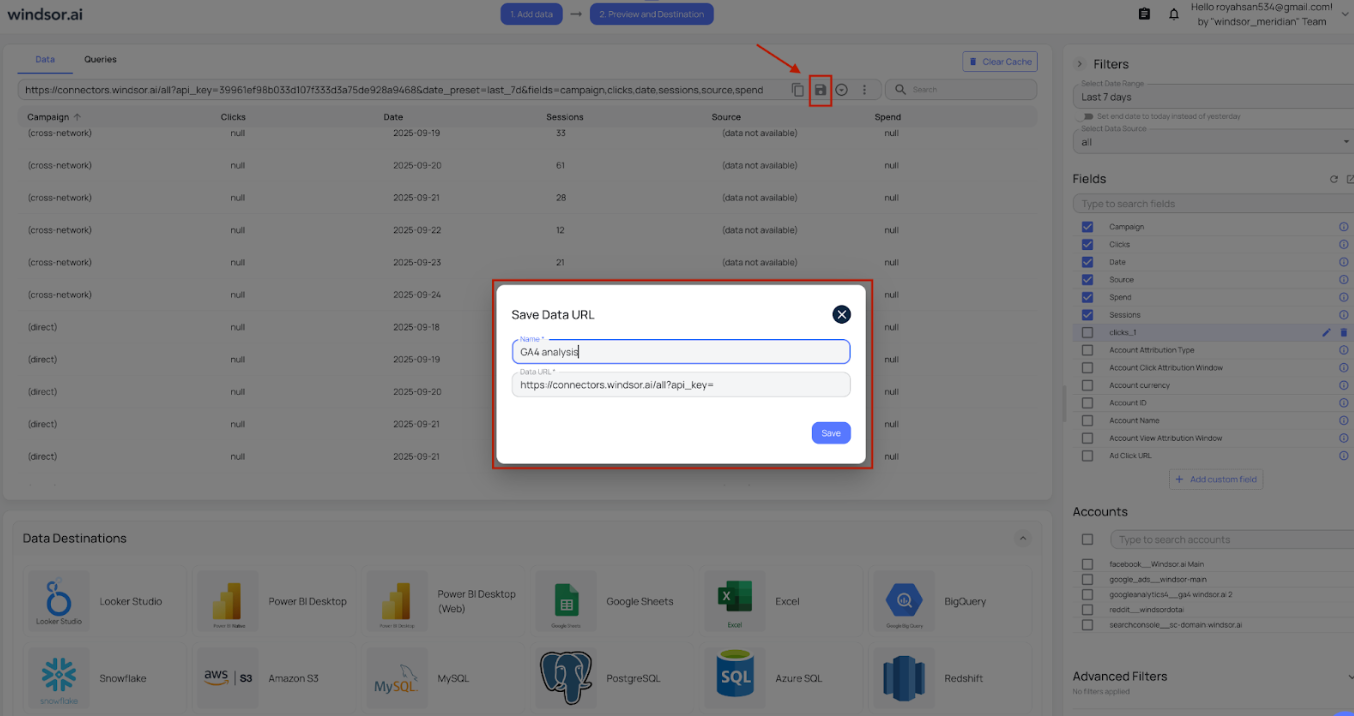Open the Preview and Destination step

tap(651, 14)
